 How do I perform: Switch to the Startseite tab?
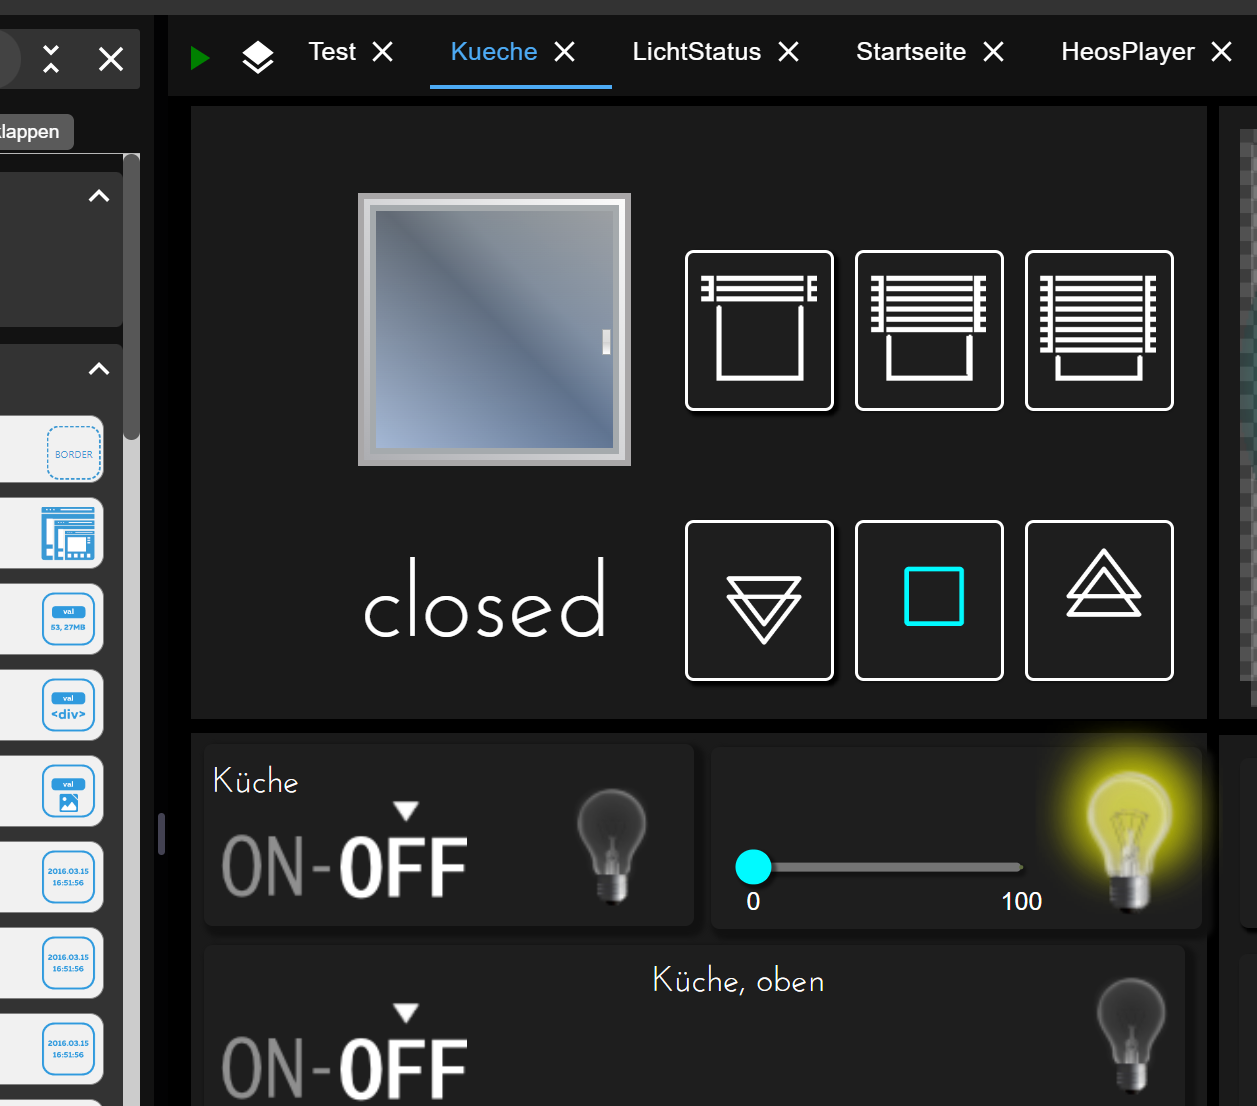point(910,52)
